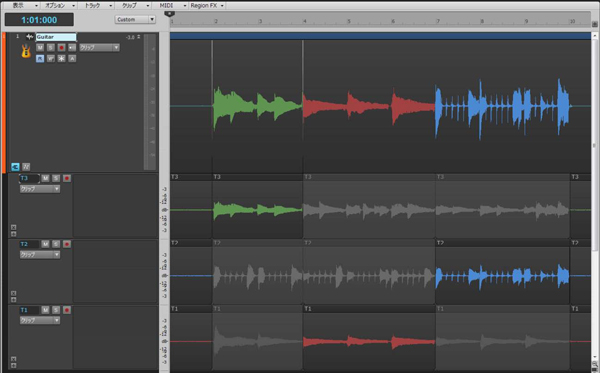Open the T2 lane edit filter dropdown
This screenshot has width=600, height=373.
40,255
